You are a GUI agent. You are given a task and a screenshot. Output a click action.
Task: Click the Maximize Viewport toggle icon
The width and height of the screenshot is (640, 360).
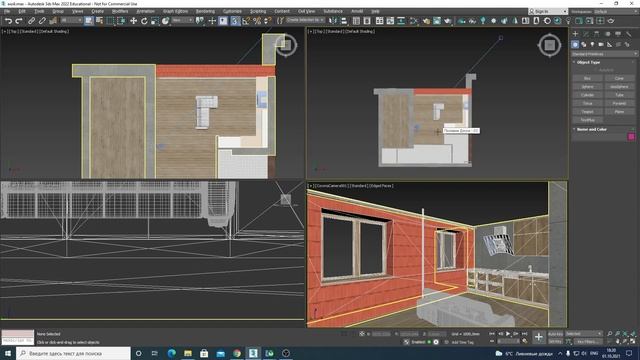(x=633, y=341)
